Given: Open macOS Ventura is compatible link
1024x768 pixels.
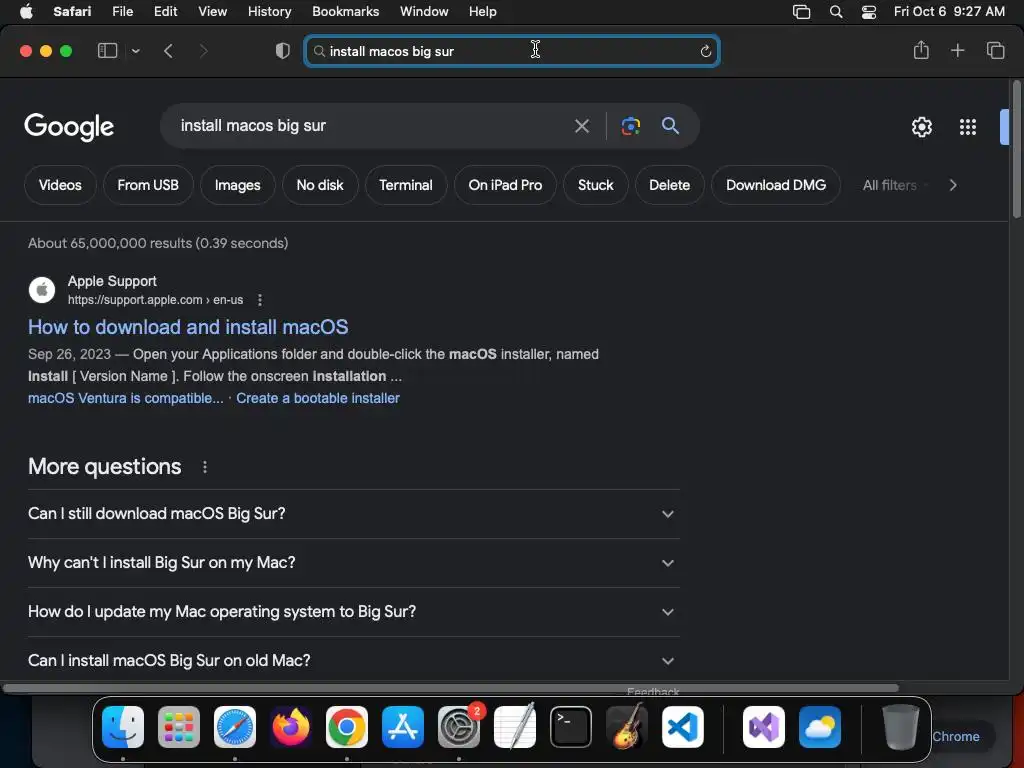Looking at the screenshot, I should [x=125, y=398].
